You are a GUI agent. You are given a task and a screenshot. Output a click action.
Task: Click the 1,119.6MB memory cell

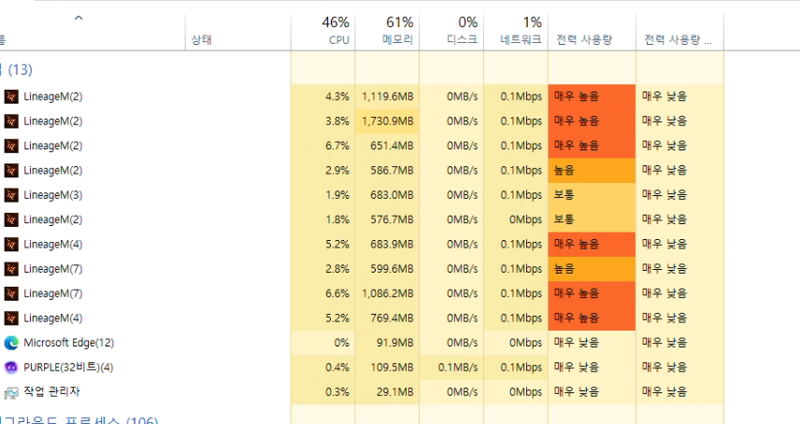pos(387,96)
